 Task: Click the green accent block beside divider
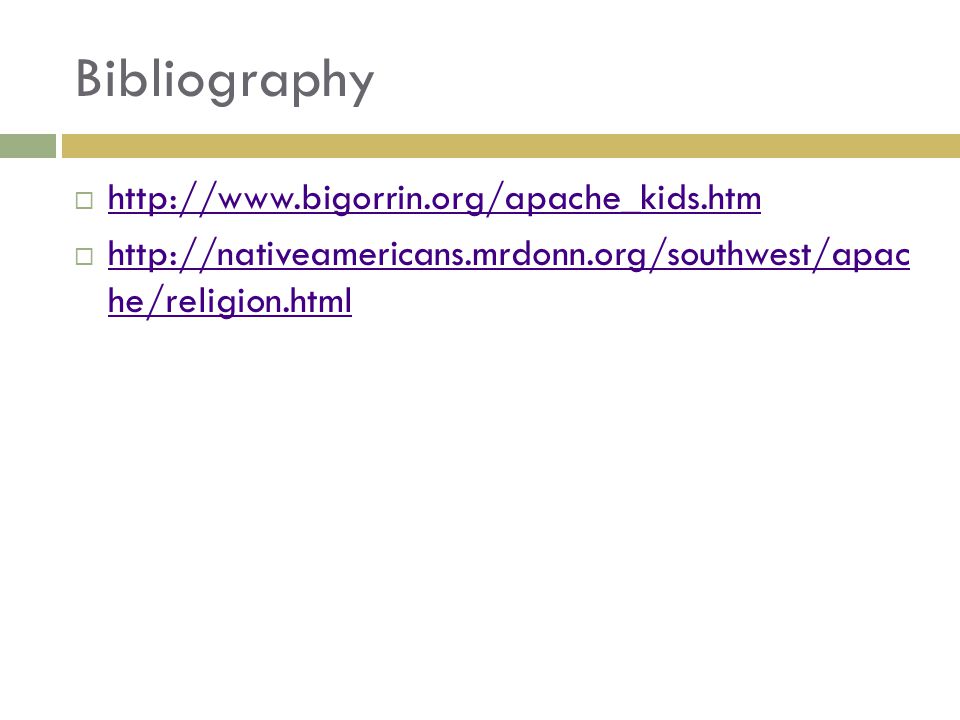click(28, 146)
